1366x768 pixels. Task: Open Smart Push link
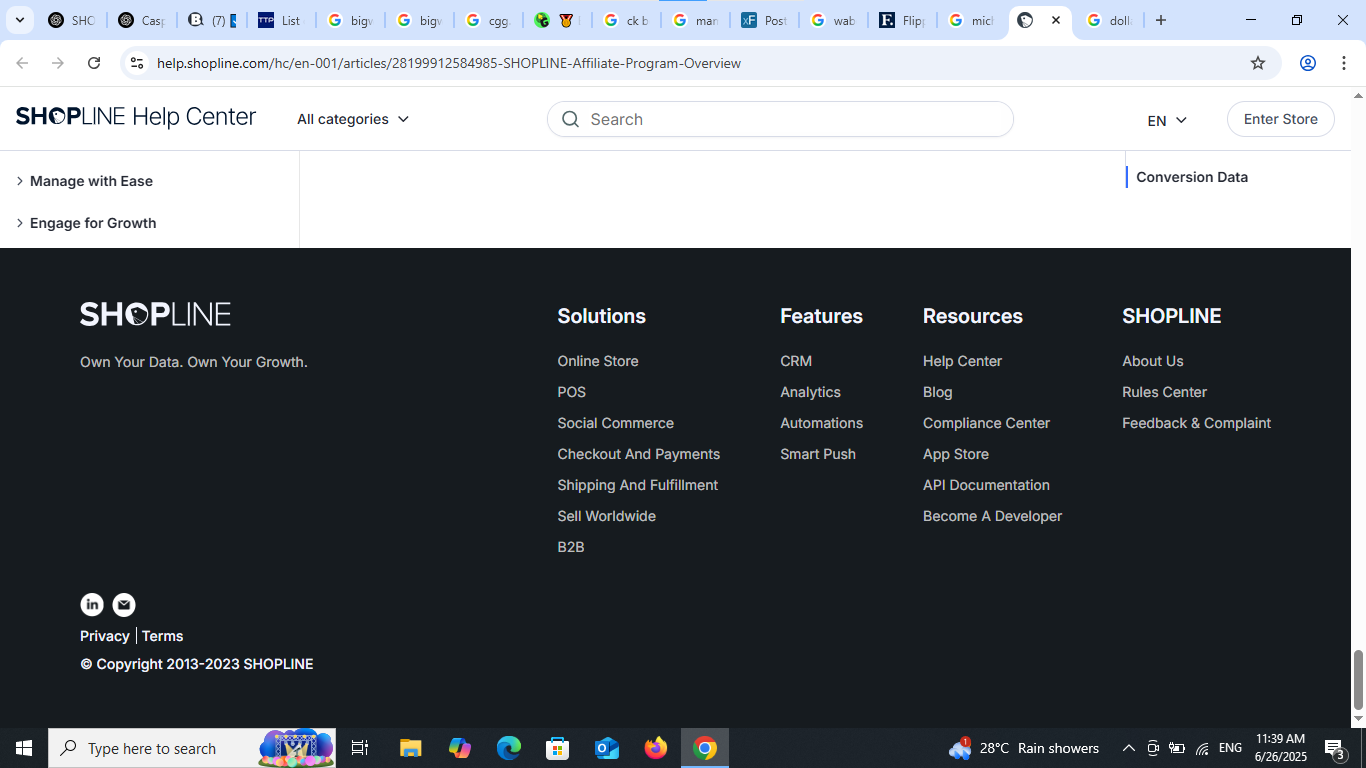pos(818,454)
